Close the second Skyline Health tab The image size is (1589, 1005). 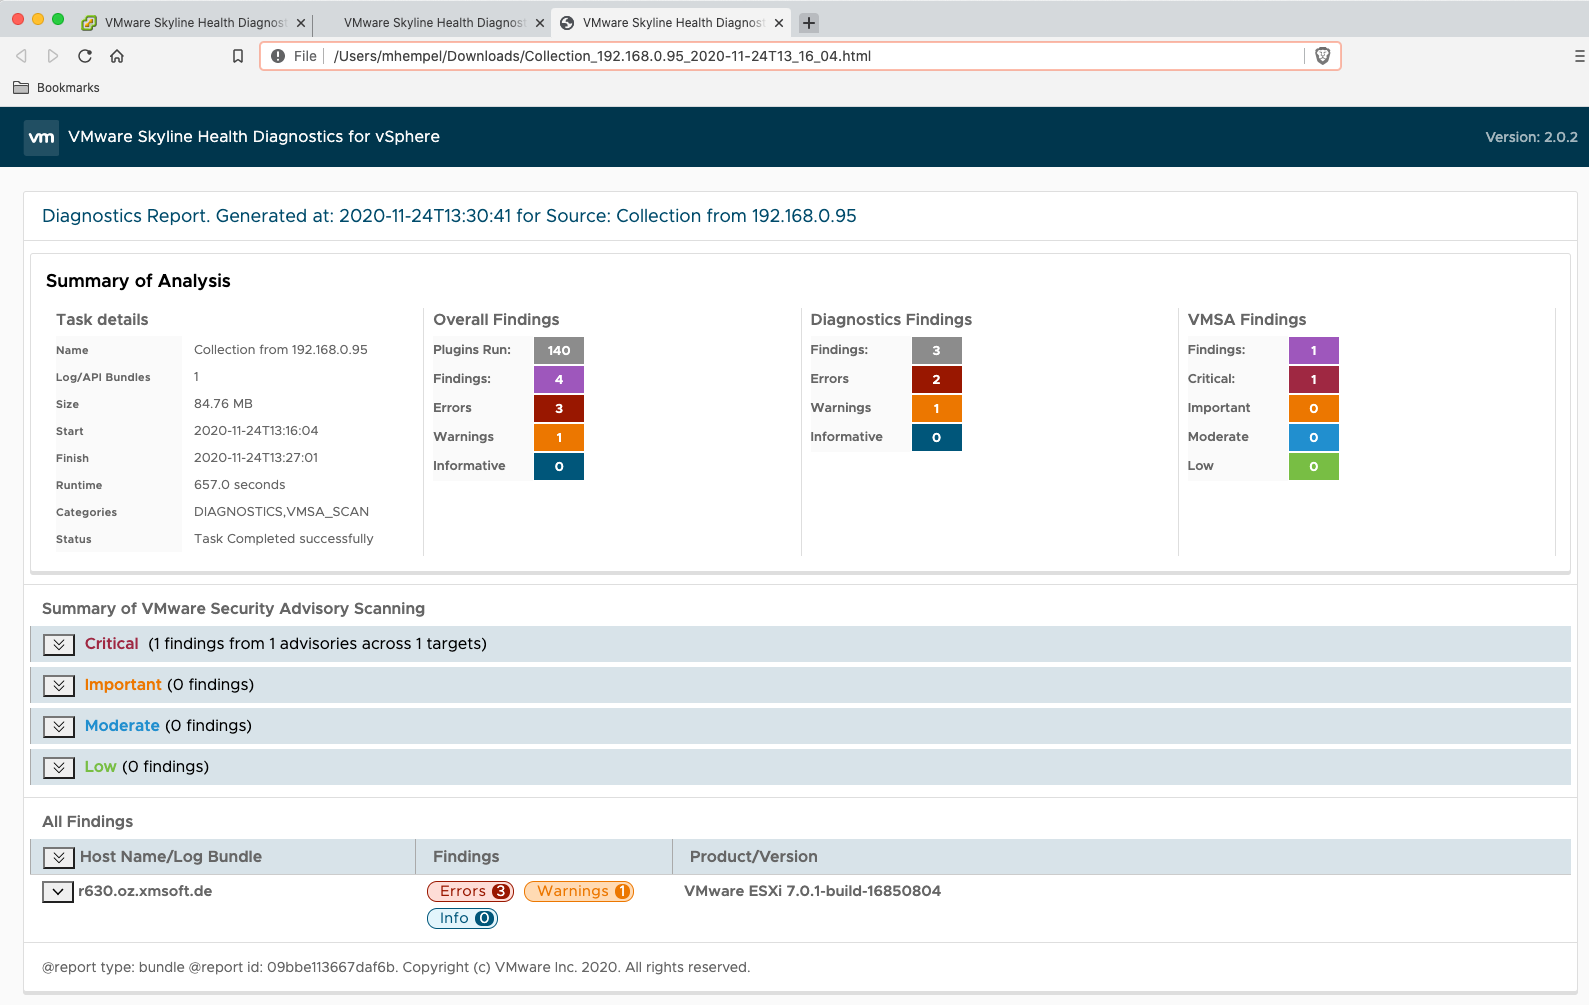pos(540,23)
